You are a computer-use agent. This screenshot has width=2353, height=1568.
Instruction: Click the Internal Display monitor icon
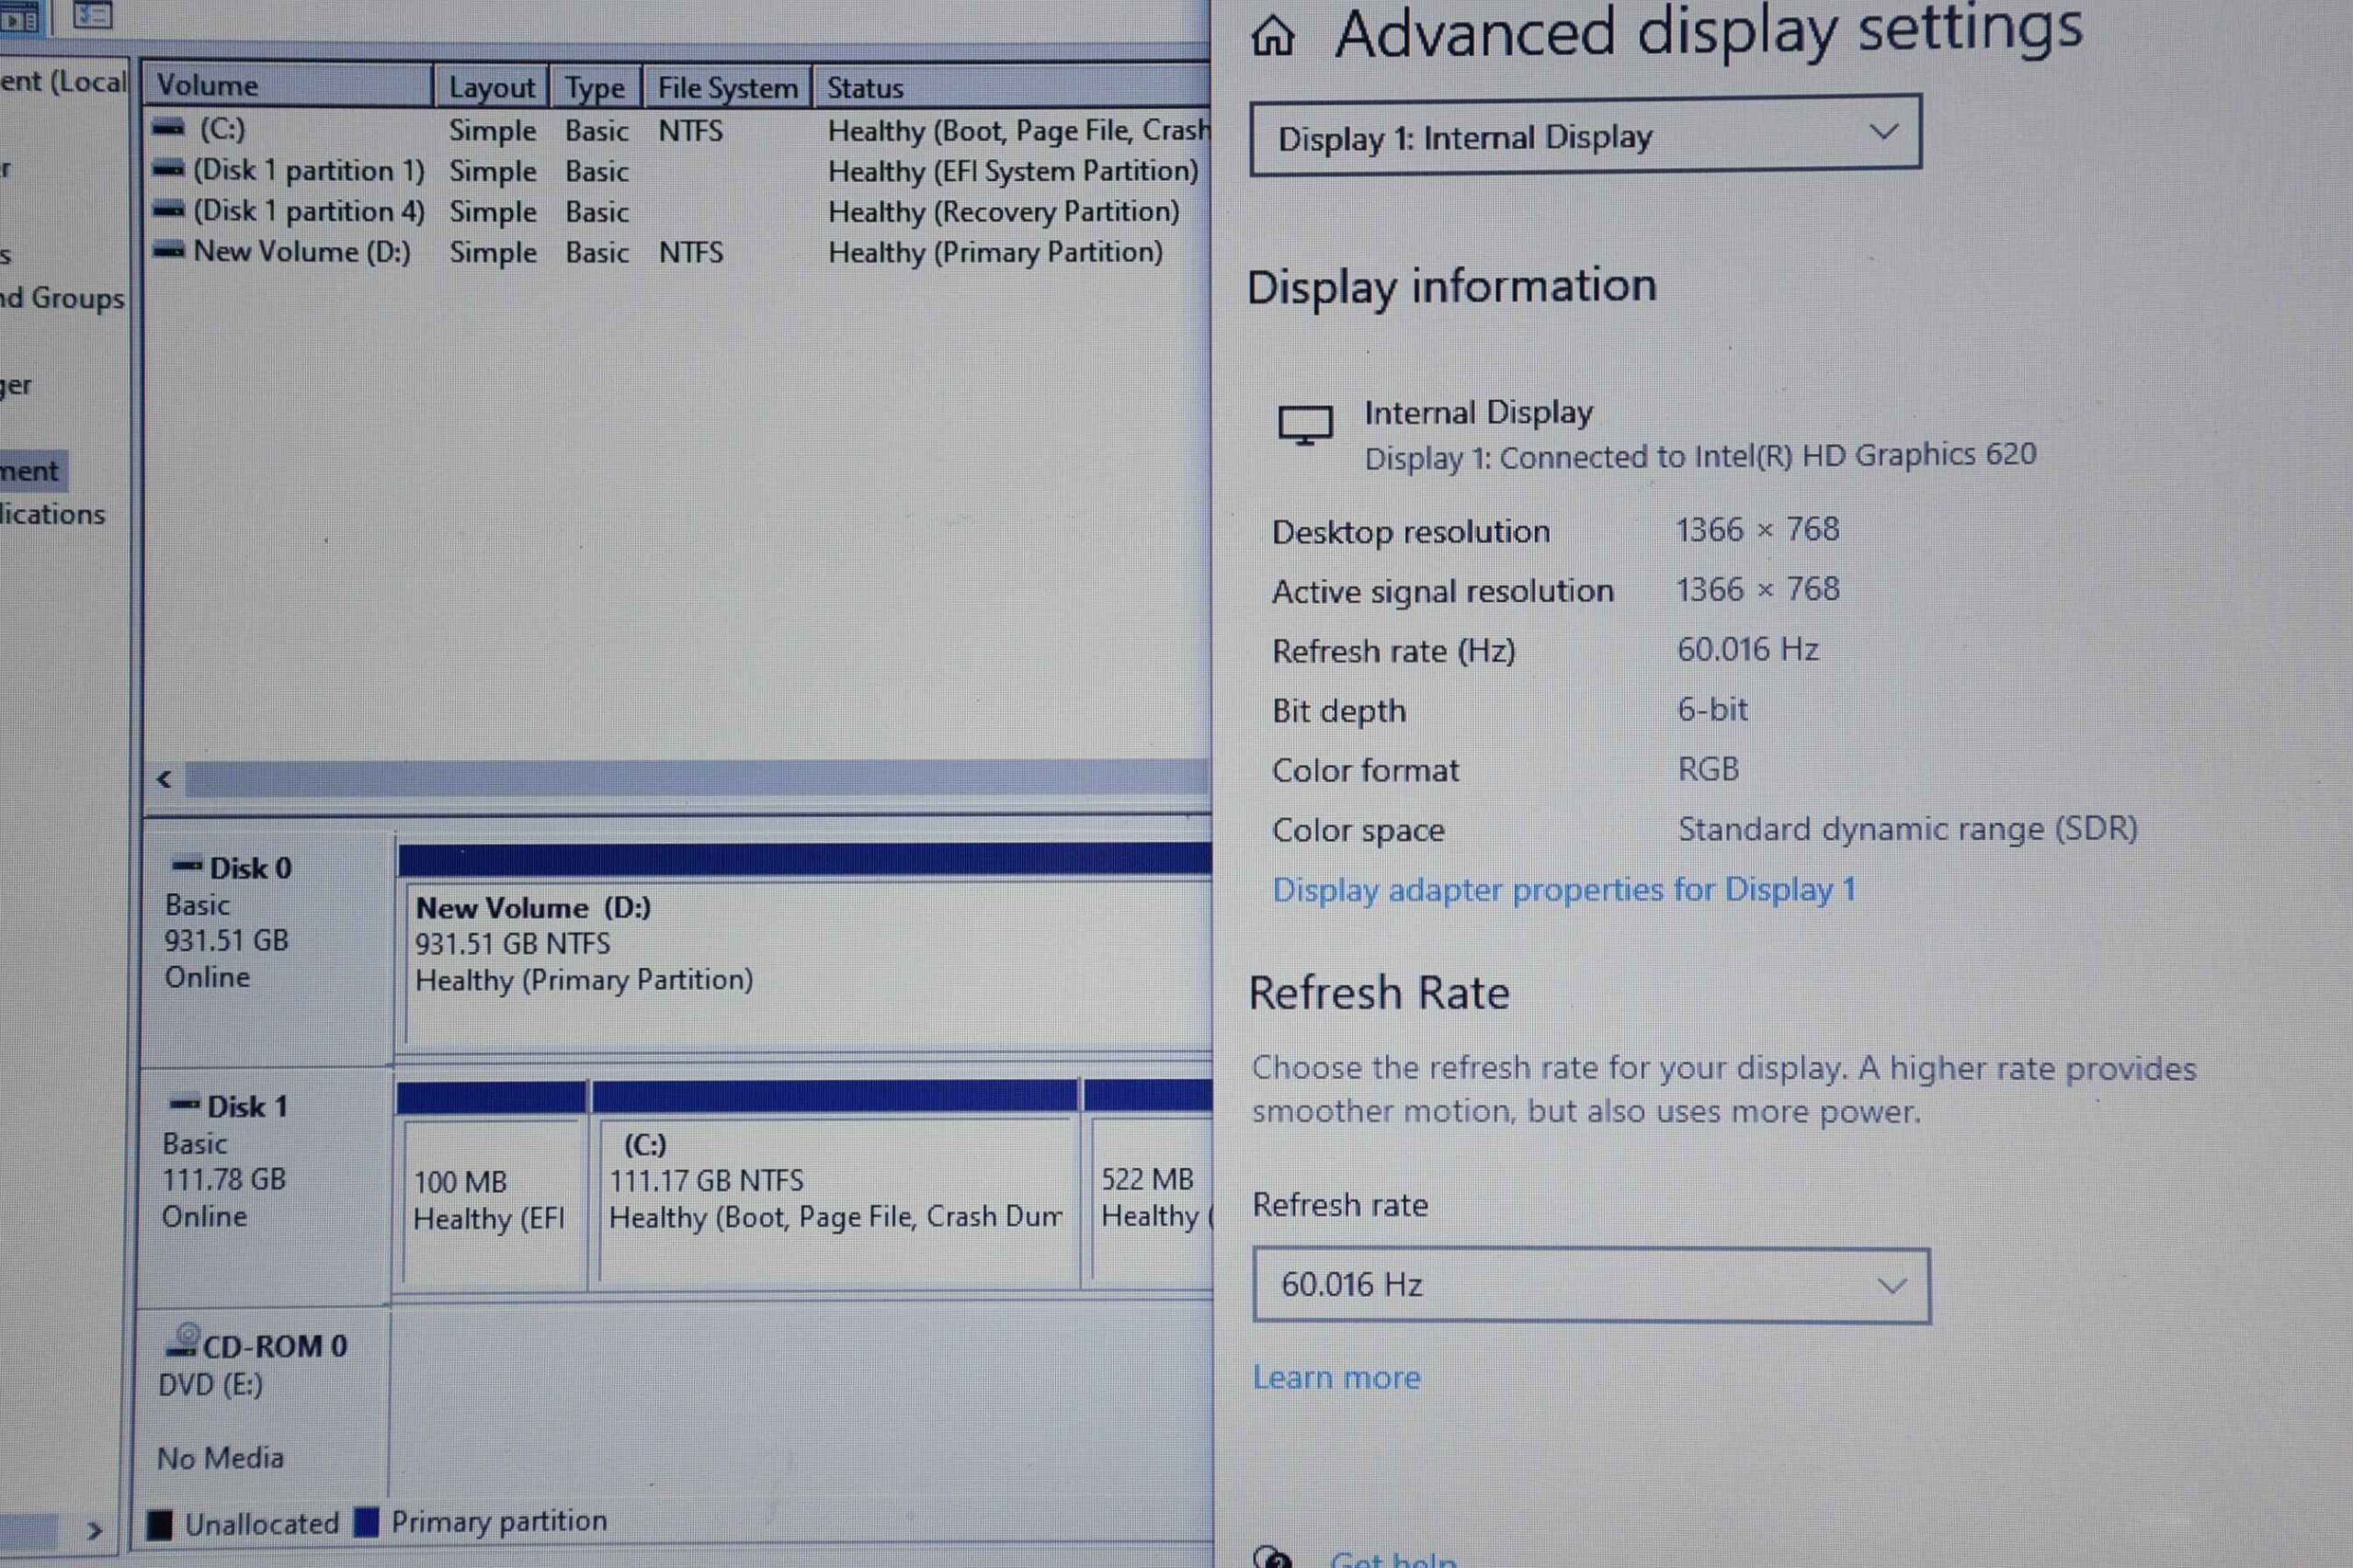coord(1305,426)
